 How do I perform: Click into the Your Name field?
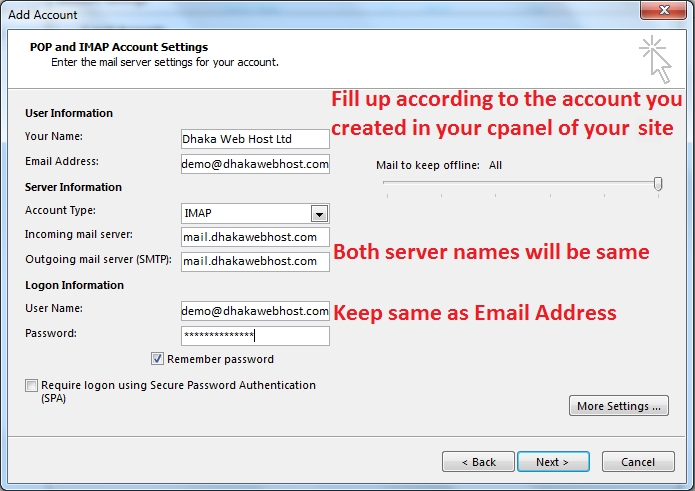pos(255,139)
